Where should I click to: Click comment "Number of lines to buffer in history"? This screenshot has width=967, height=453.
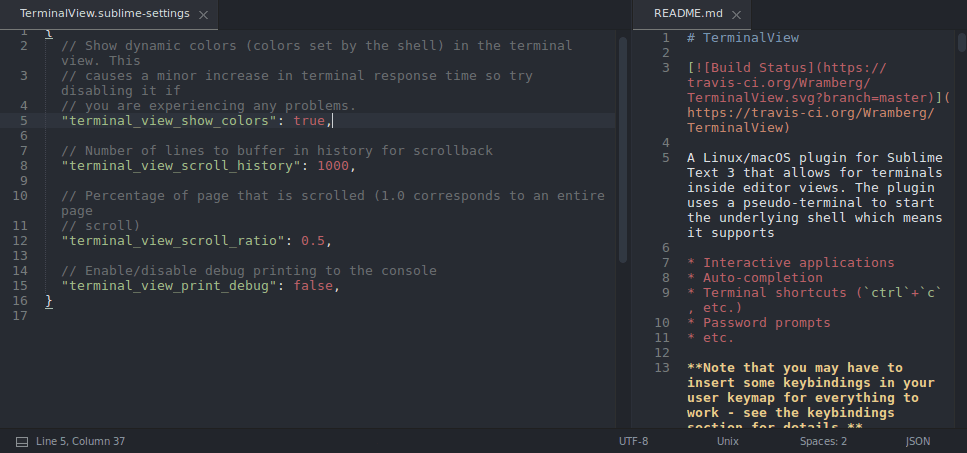click(277, 151)
